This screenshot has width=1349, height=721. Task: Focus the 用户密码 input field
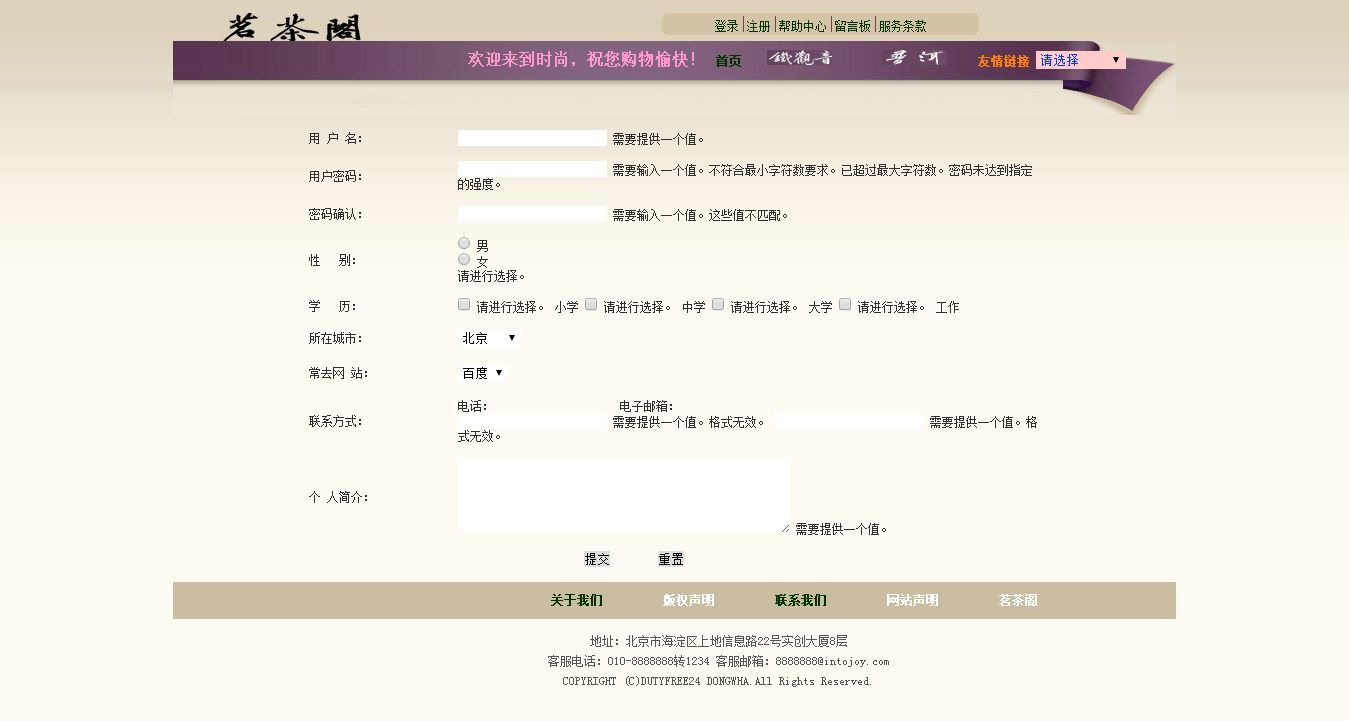click(532, 169)
